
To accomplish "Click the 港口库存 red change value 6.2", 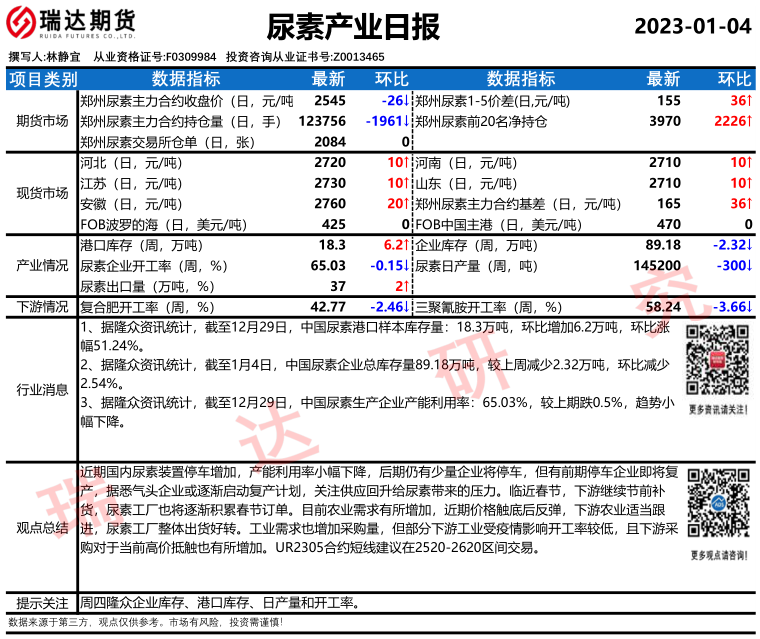I will [x=394, y=245].
